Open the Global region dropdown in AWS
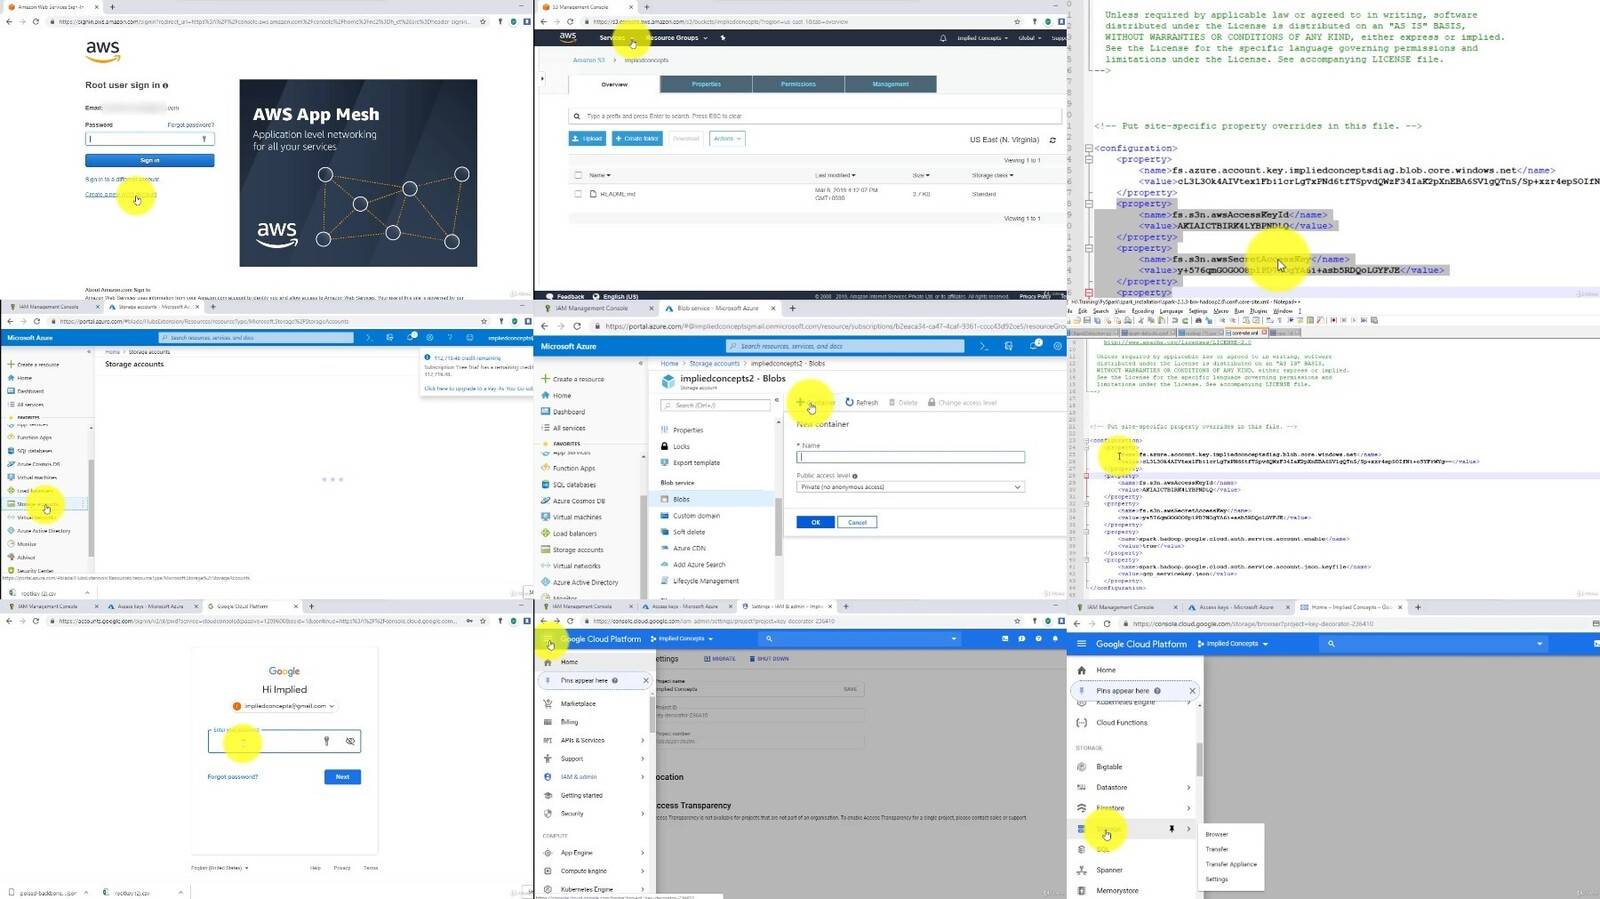The width and height of the screenshot is (1600, 899). tap(1029, 38)
